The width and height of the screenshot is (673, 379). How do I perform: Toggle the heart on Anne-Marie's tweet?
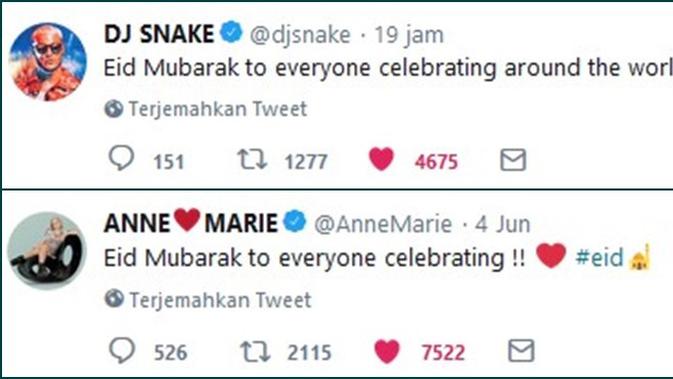(387, 351)
